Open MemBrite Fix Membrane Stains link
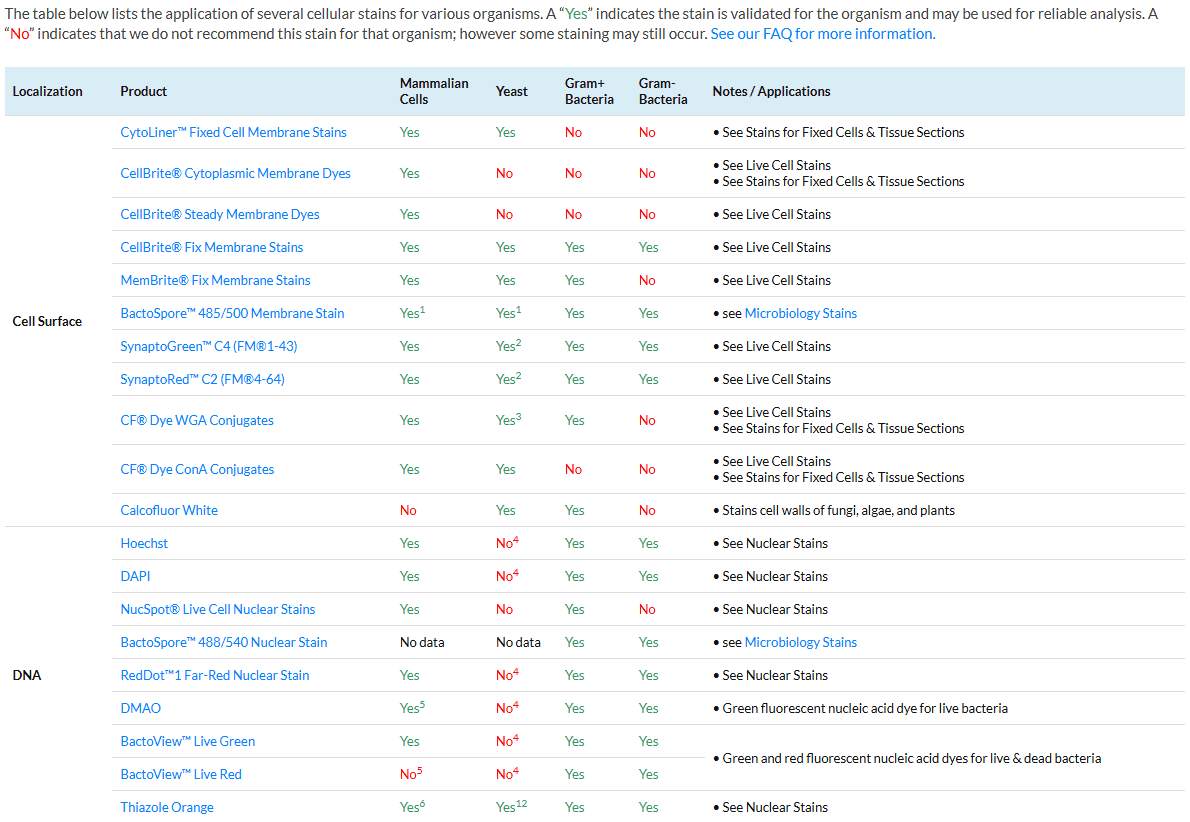1190x822 pixels. coord(215,280)
